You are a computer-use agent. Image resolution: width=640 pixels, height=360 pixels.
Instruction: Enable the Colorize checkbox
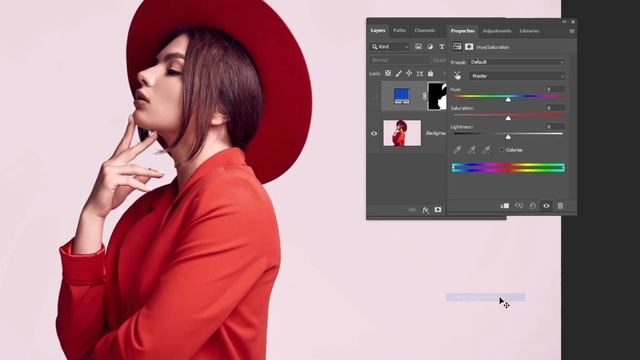click(x=502, y=150)
